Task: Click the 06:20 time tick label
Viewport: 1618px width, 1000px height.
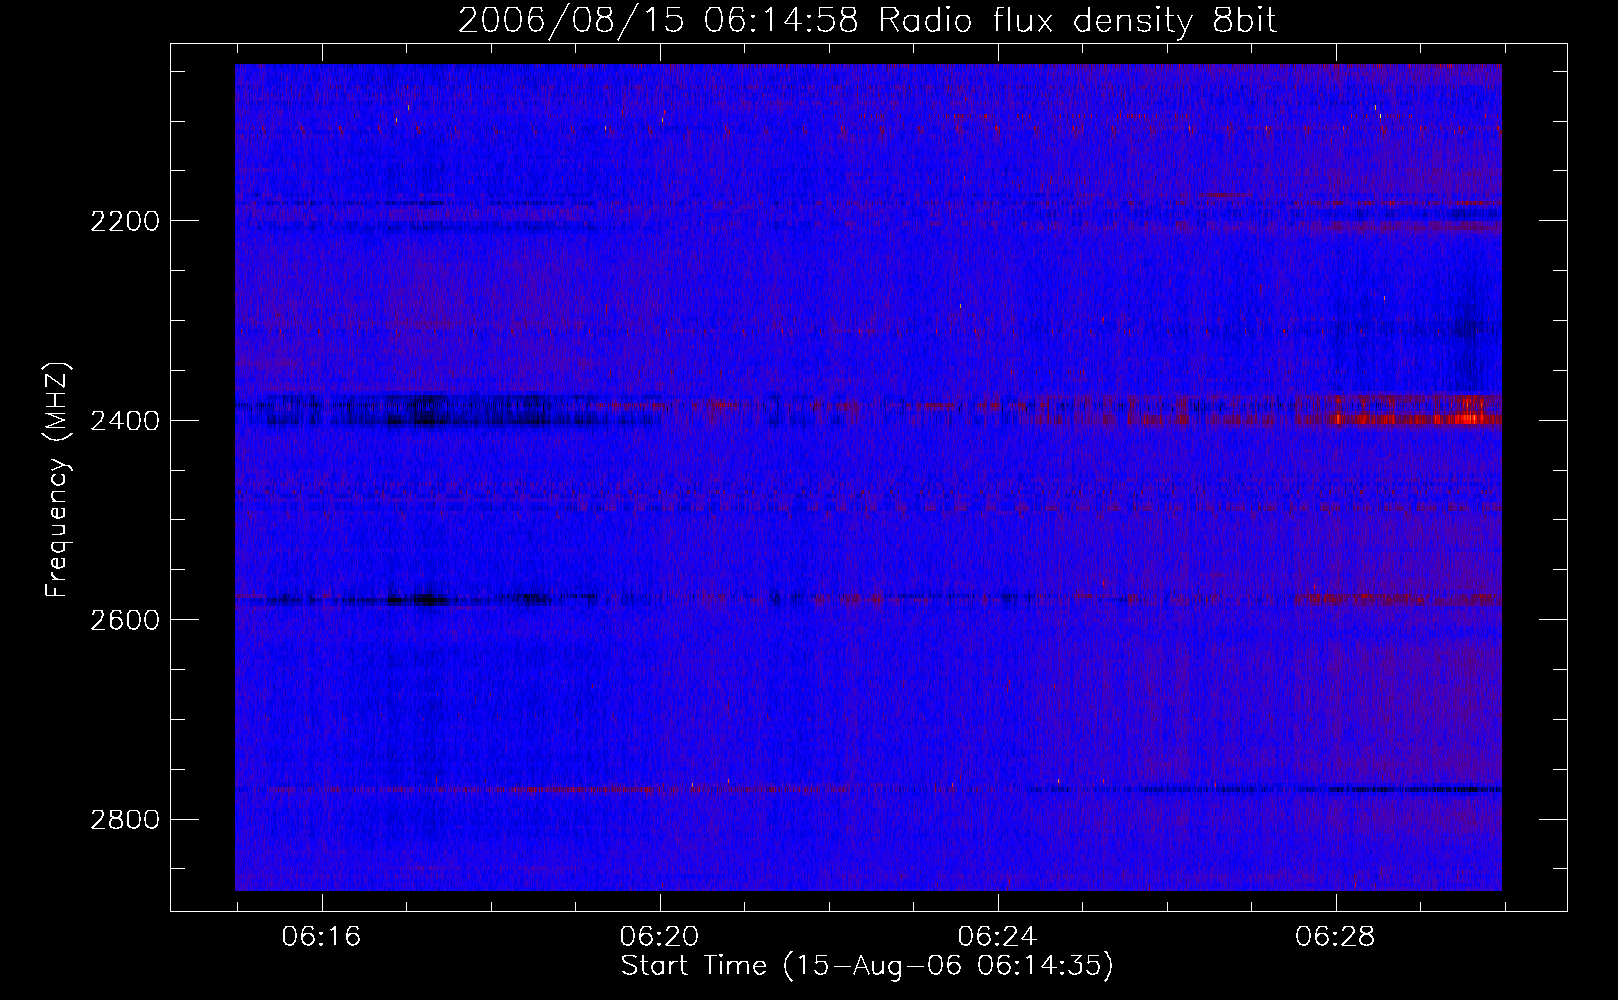Action: click(660, 937)
